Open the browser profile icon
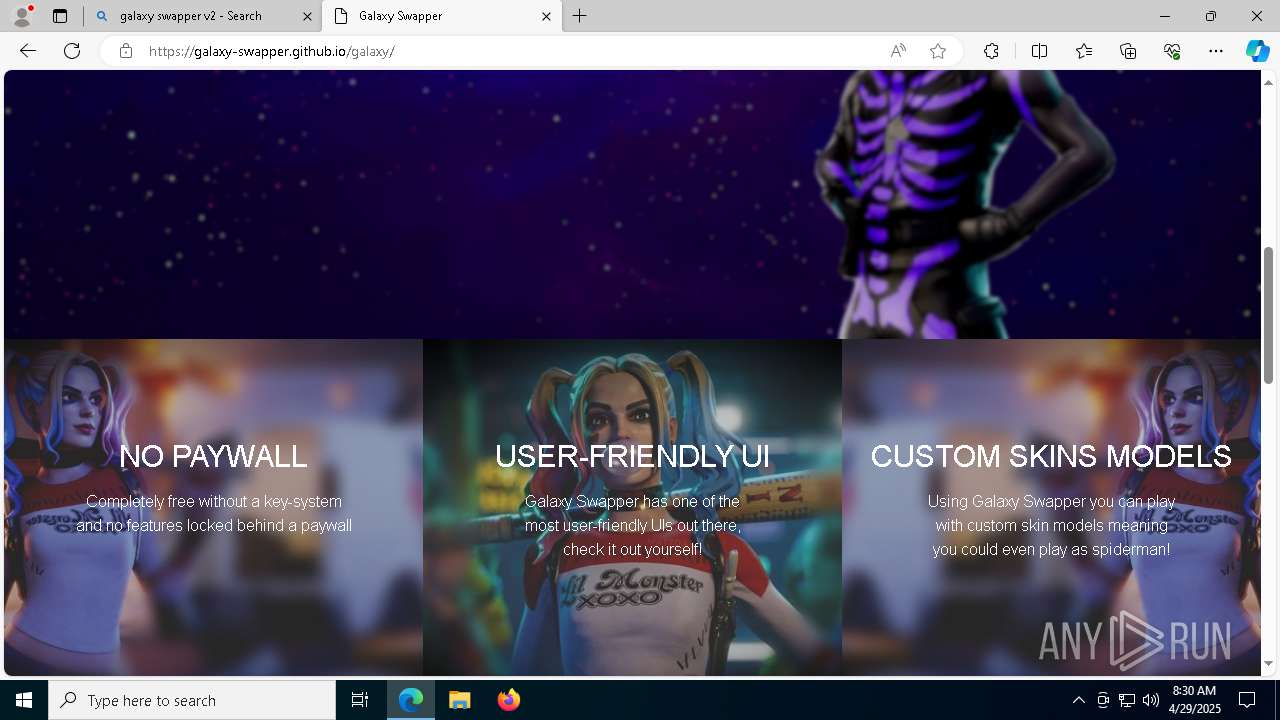Screen dimensions: 1280x720 point(22,16)
